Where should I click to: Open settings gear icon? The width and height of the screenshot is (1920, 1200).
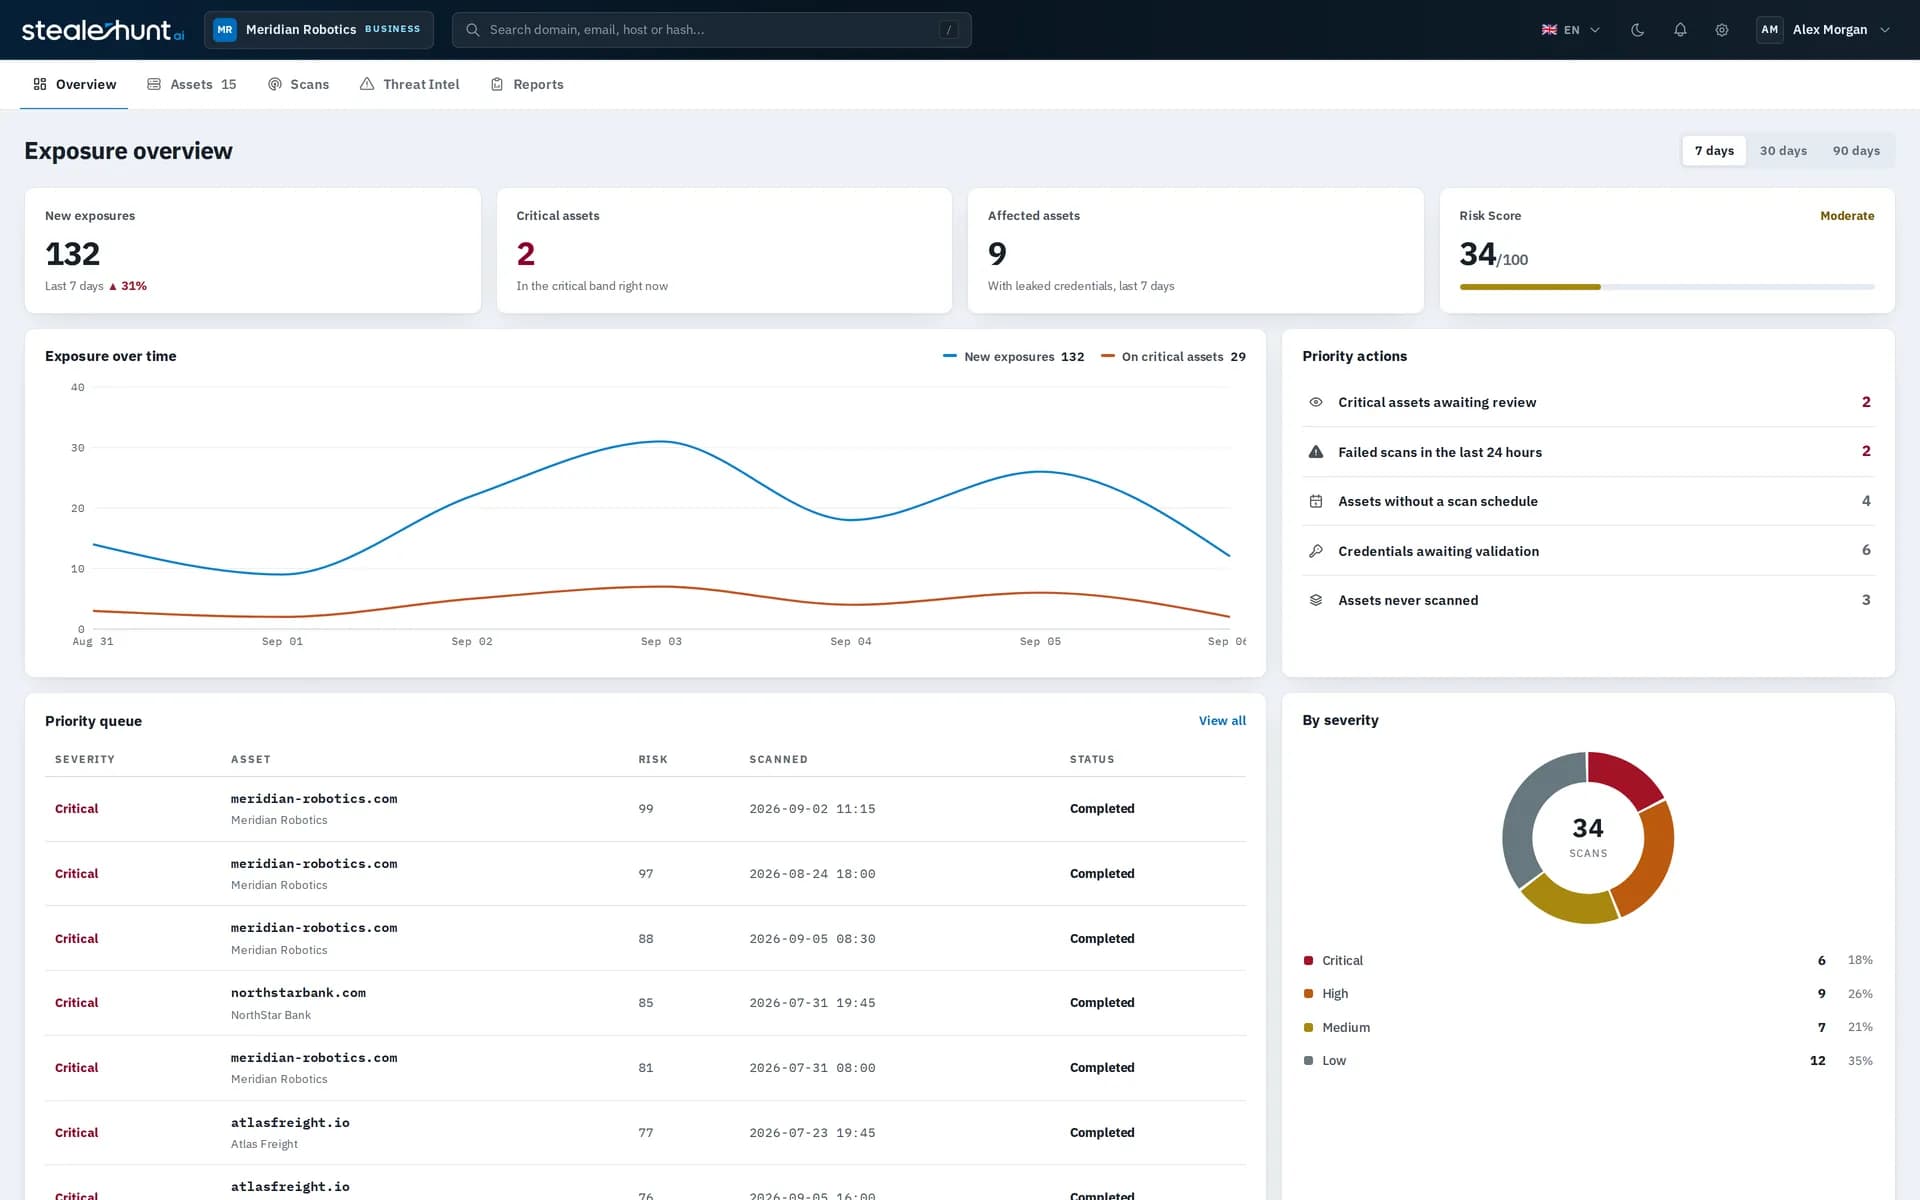(1722, 30)
